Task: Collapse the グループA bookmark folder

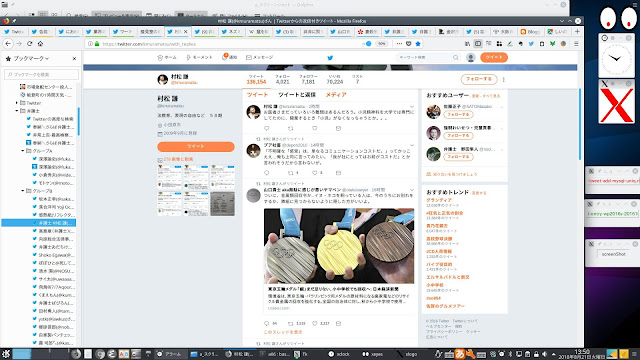Action: [23, 151]
